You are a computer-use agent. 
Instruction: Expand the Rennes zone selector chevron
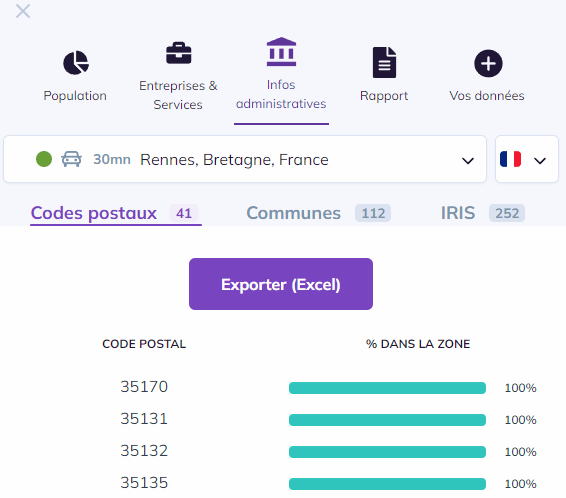pyautogui.click(x=468, y=161)
